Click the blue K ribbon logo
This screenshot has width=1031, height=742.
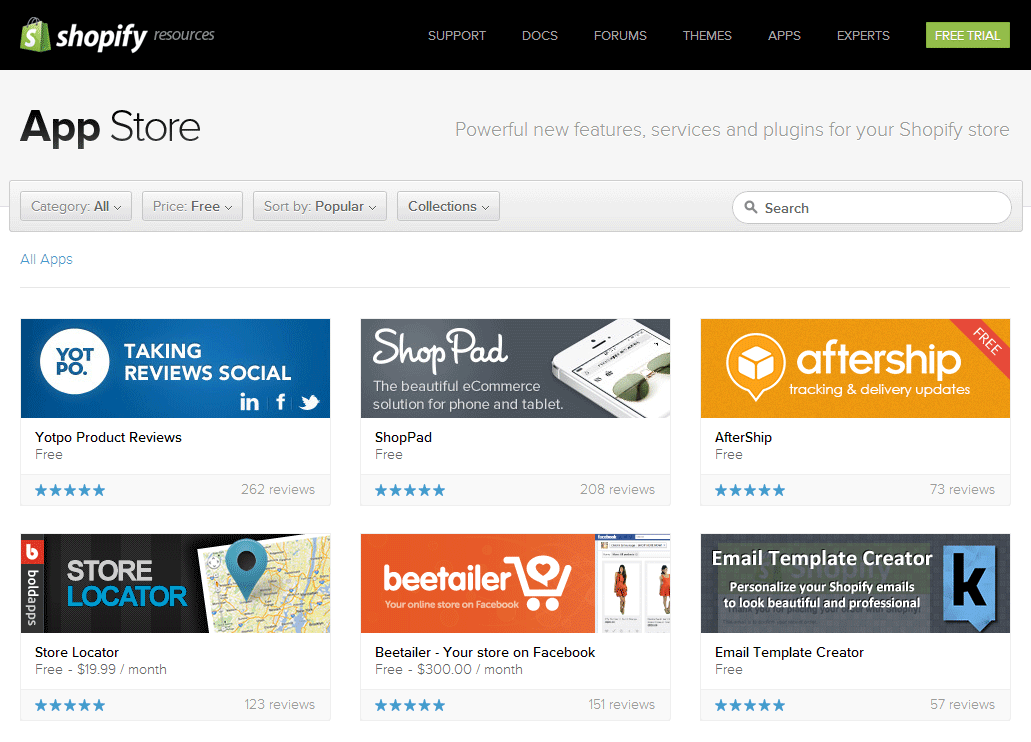point(971,587)
